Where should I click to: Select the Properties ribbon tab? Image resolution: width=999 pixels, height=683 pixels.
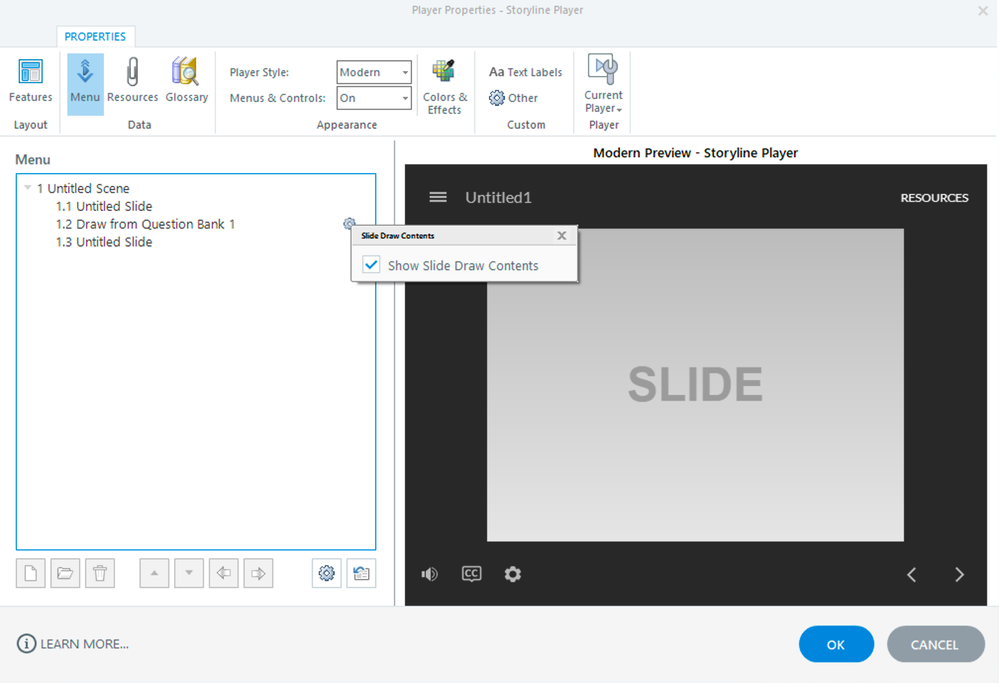(95, 37)
